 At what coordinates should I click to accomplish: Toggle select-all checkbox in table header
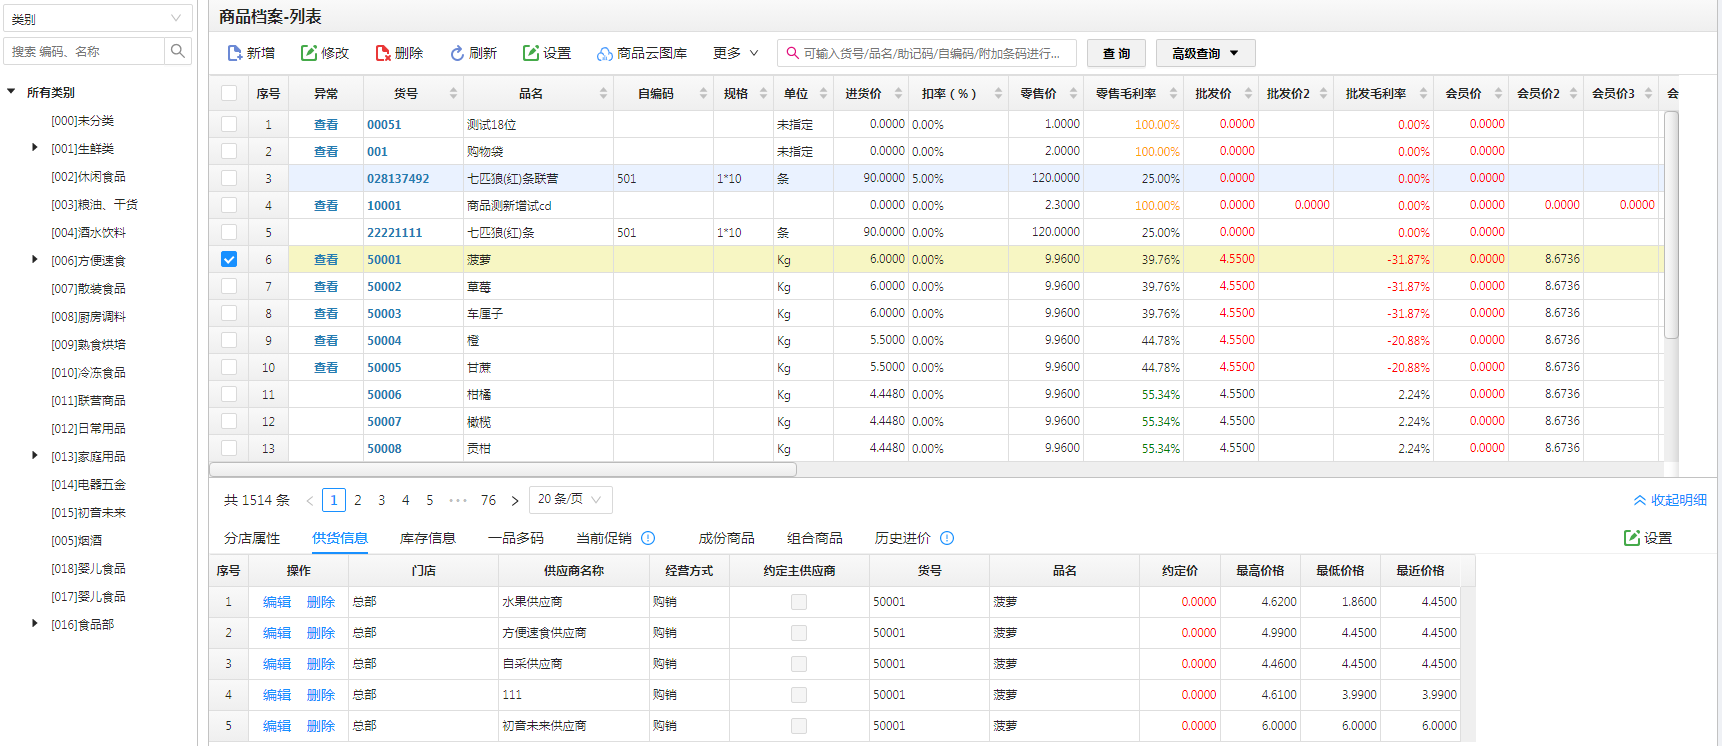[229, 93]
